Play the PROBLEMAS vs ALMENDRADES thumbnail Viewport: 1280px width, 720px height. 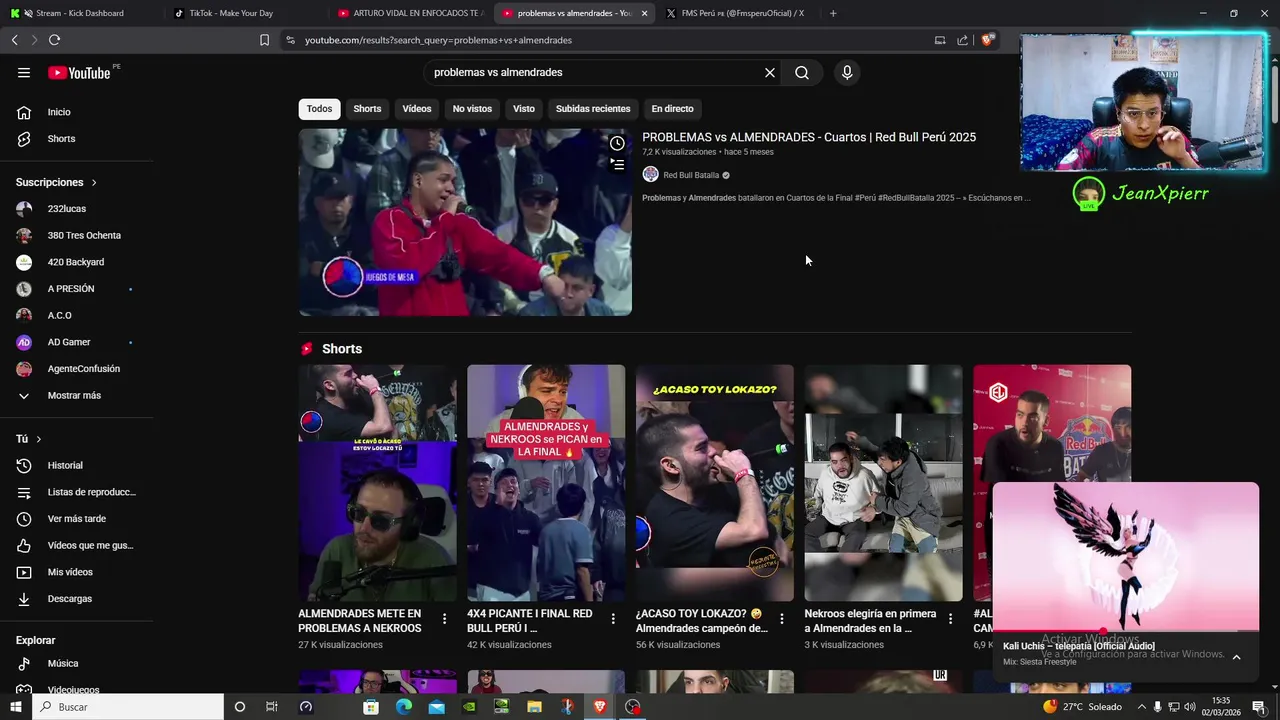[x=465, y=222]
